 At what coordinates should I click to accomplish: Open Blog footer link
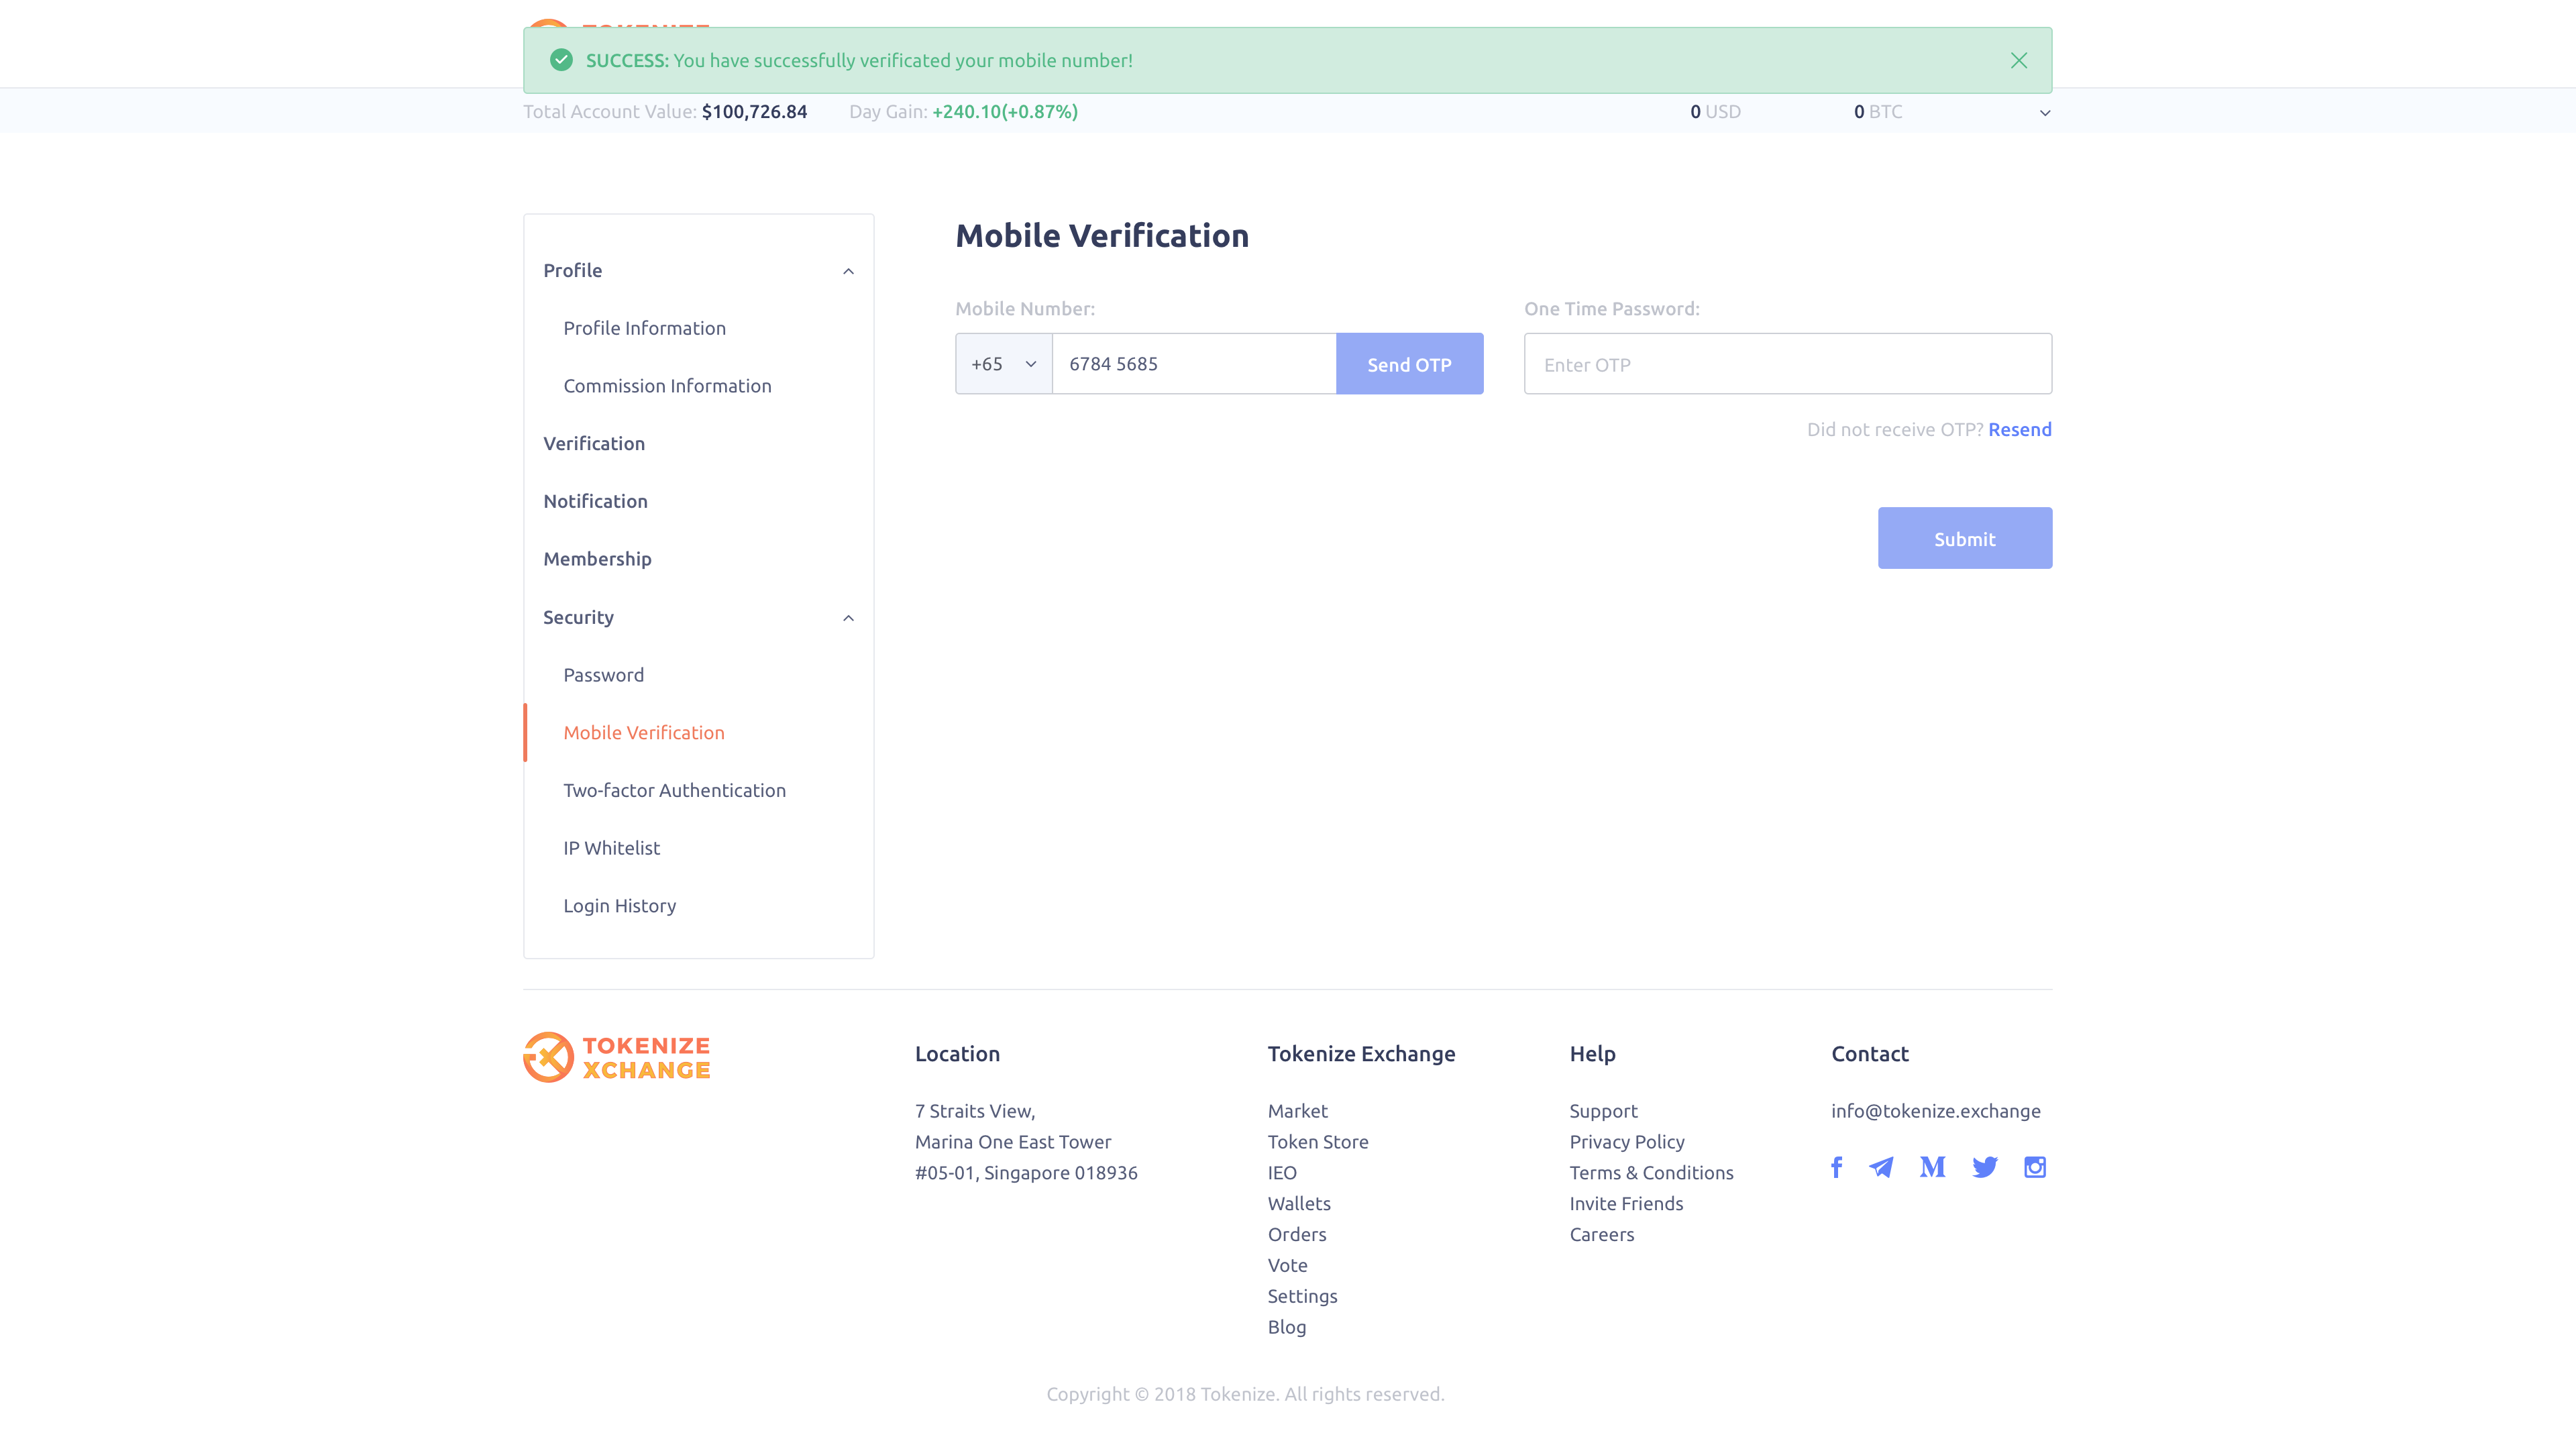(x=1286, y=1327)
